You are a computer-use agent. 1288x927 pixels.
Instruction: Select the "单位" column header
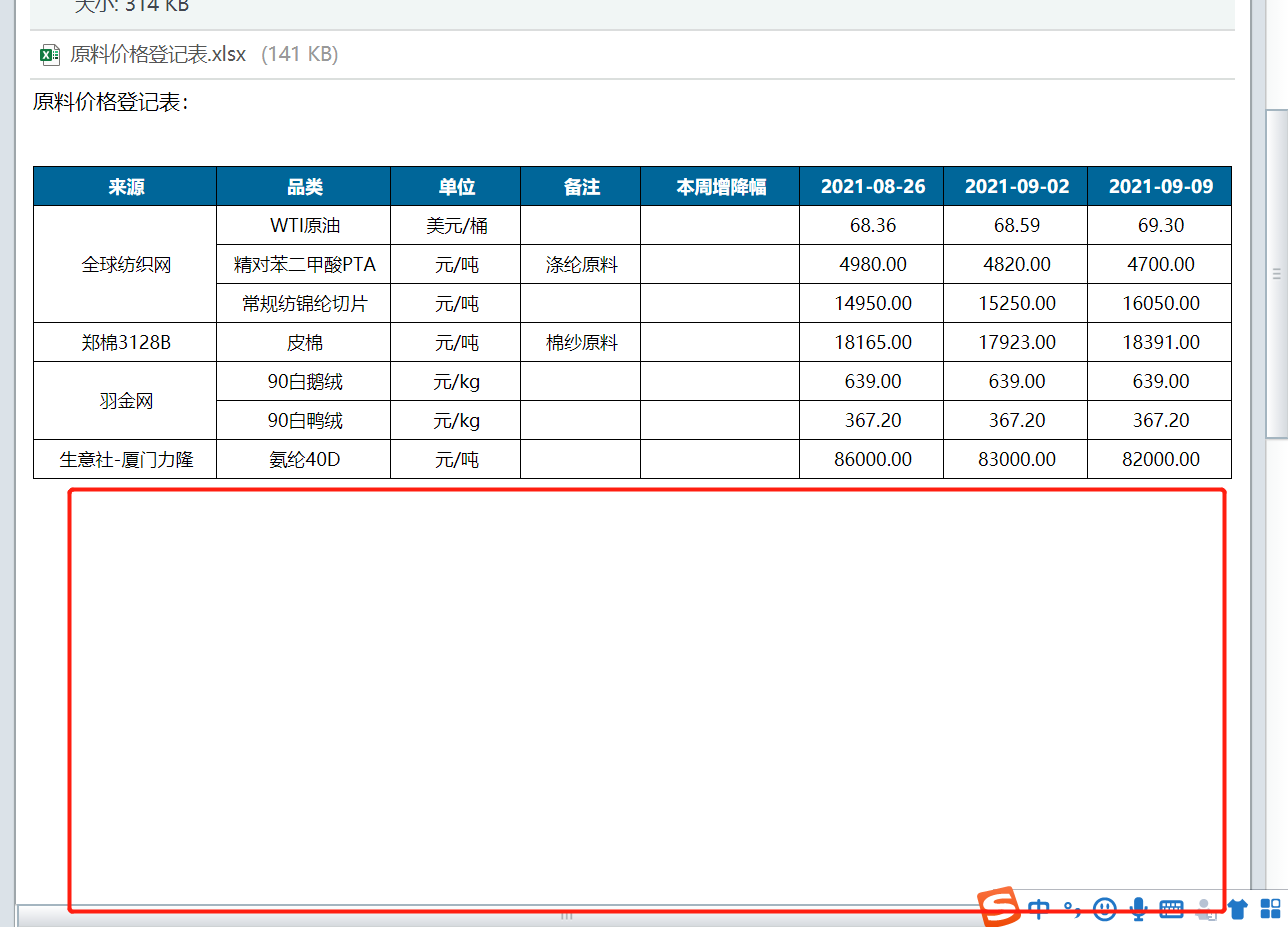456,187
